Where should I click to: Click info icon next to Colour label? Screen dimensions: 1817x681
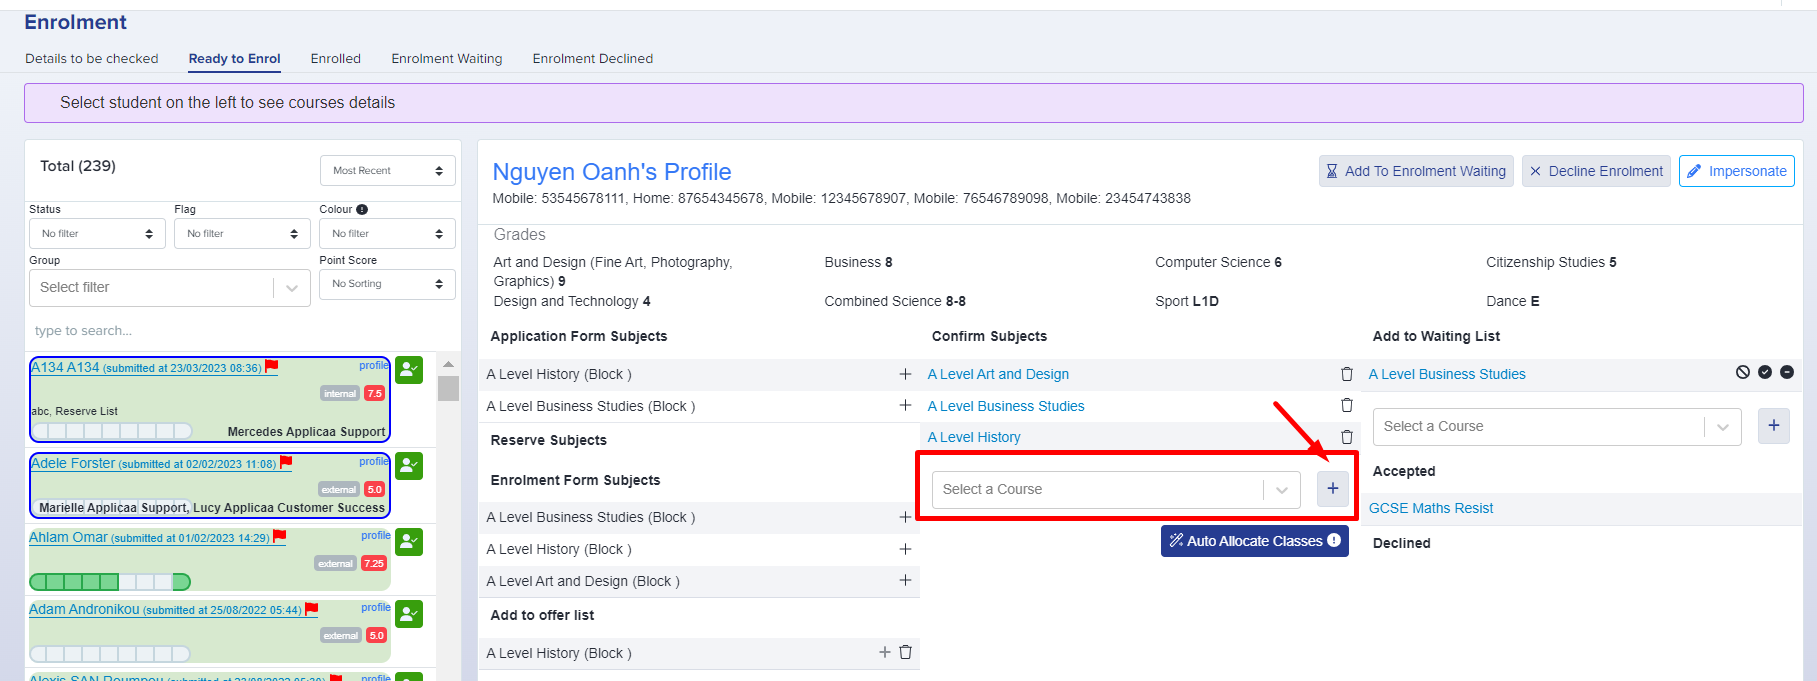point(362,209)
